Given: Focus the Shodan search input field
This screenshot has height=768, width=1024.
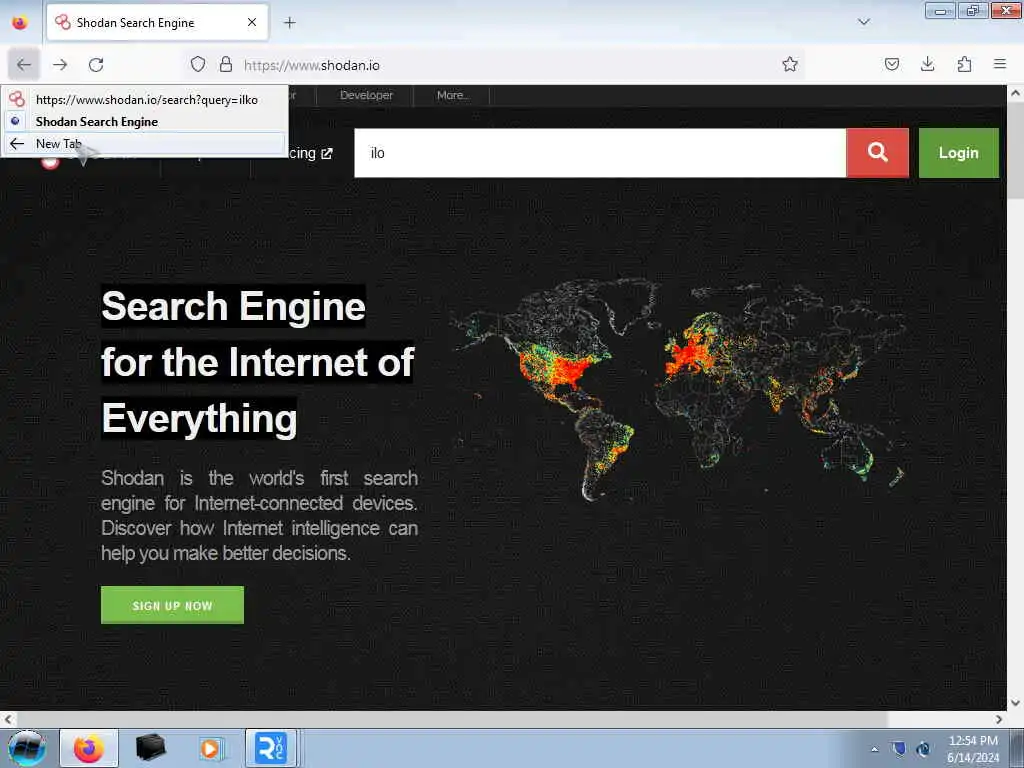Looking at the screenshot, I should pos(600,153).
